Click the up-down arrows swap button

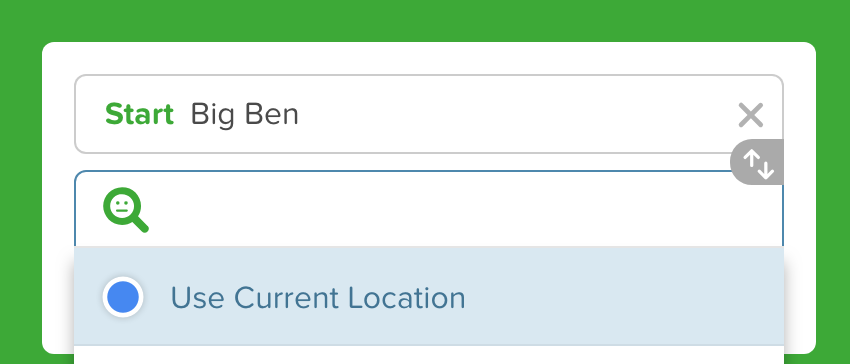[x=757, y=162]
